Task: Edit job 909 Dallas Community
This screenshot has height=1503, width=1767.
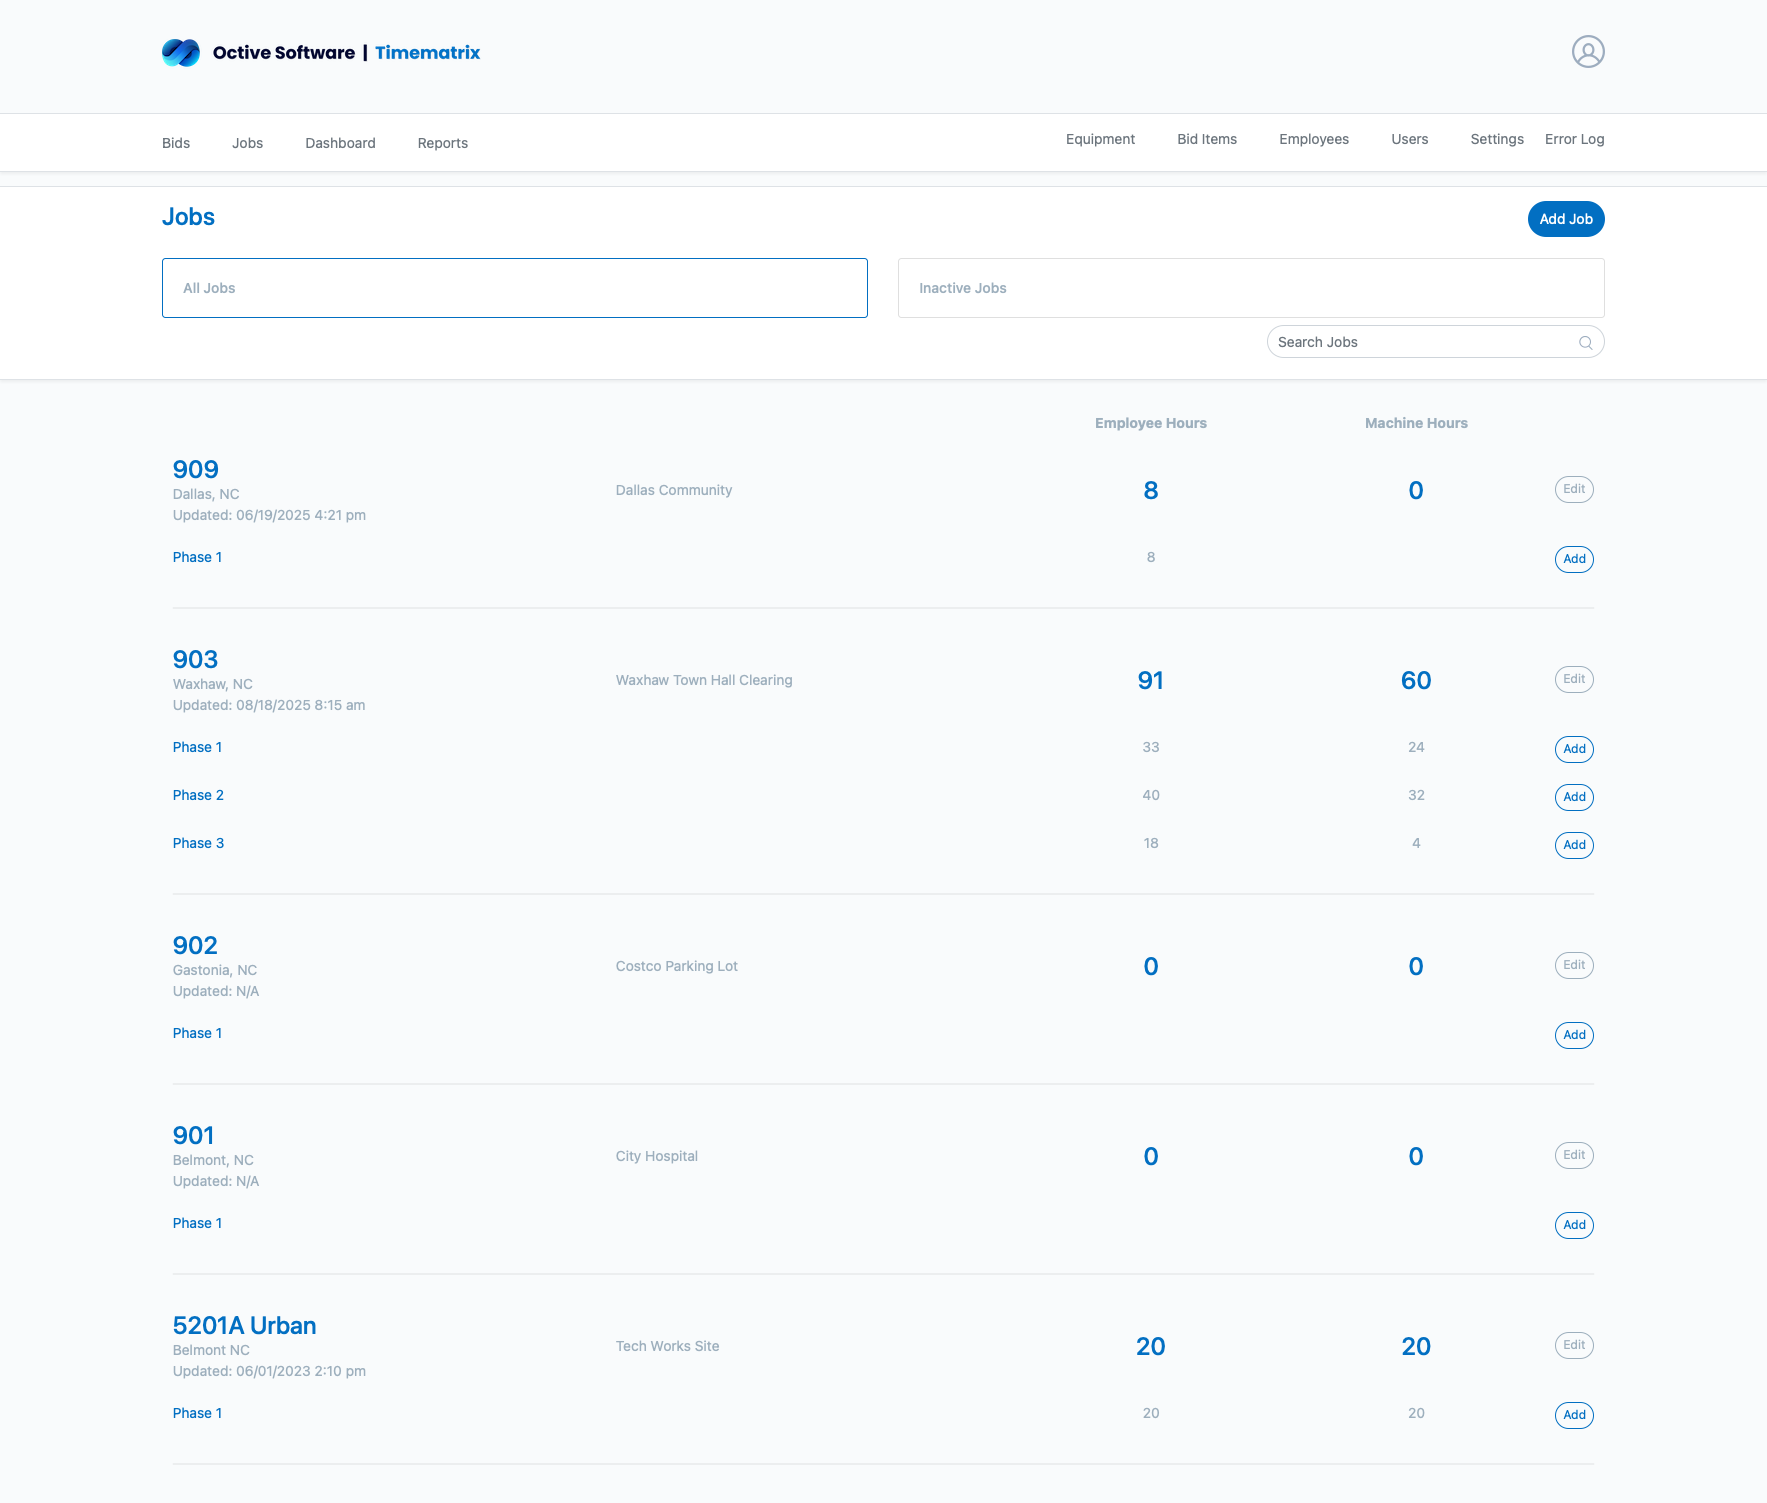Action: tap(1573, 489)
